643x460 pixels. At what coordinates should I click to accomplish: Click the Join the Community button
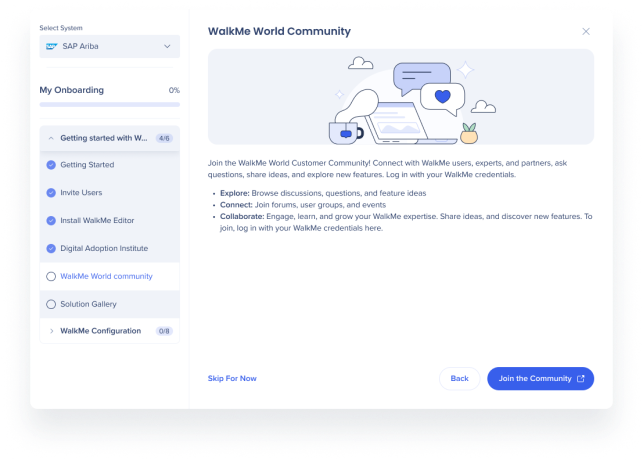click(540, 378)
